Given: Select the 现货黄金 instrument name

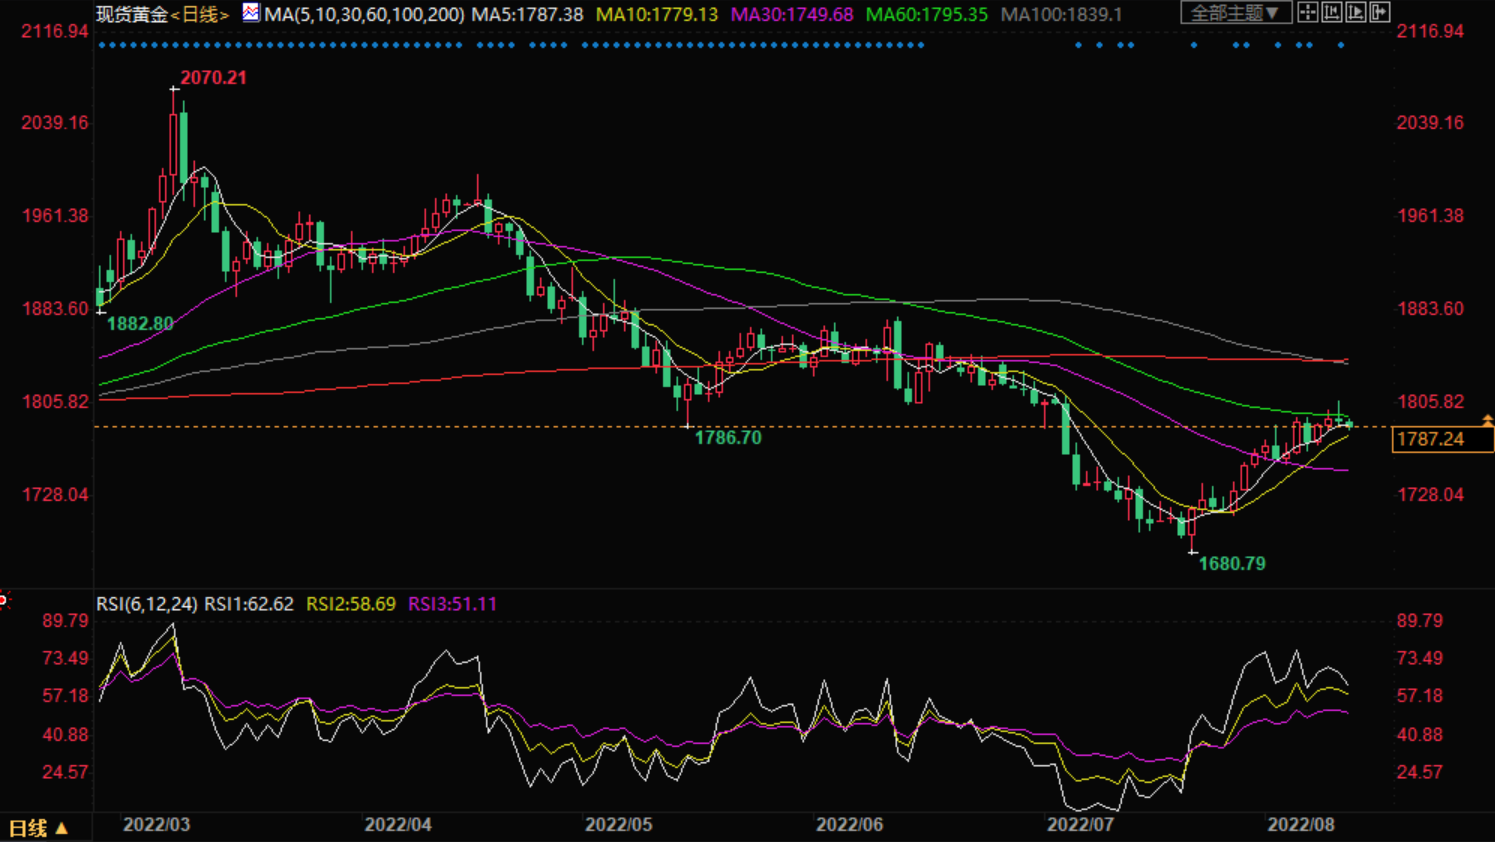Looking at the screenshot, I should pos(132,14).
